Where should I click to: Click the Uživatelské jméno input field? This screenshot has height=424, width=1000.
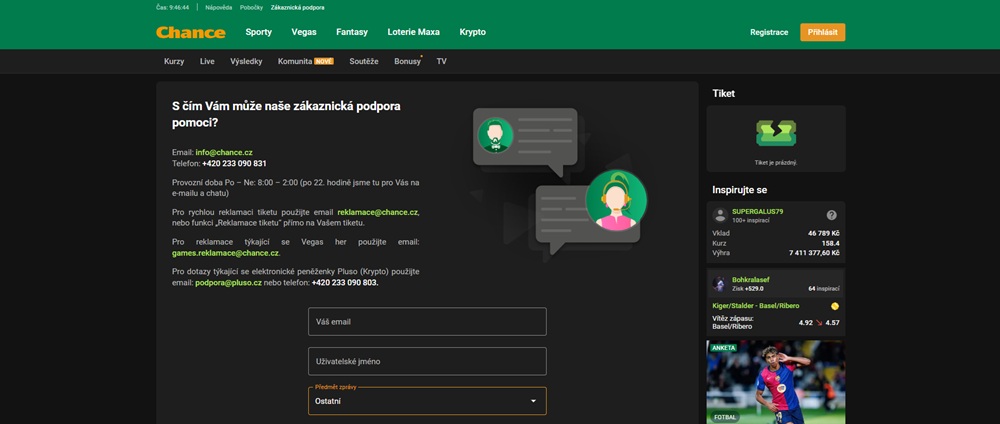(x=427, y=361)
